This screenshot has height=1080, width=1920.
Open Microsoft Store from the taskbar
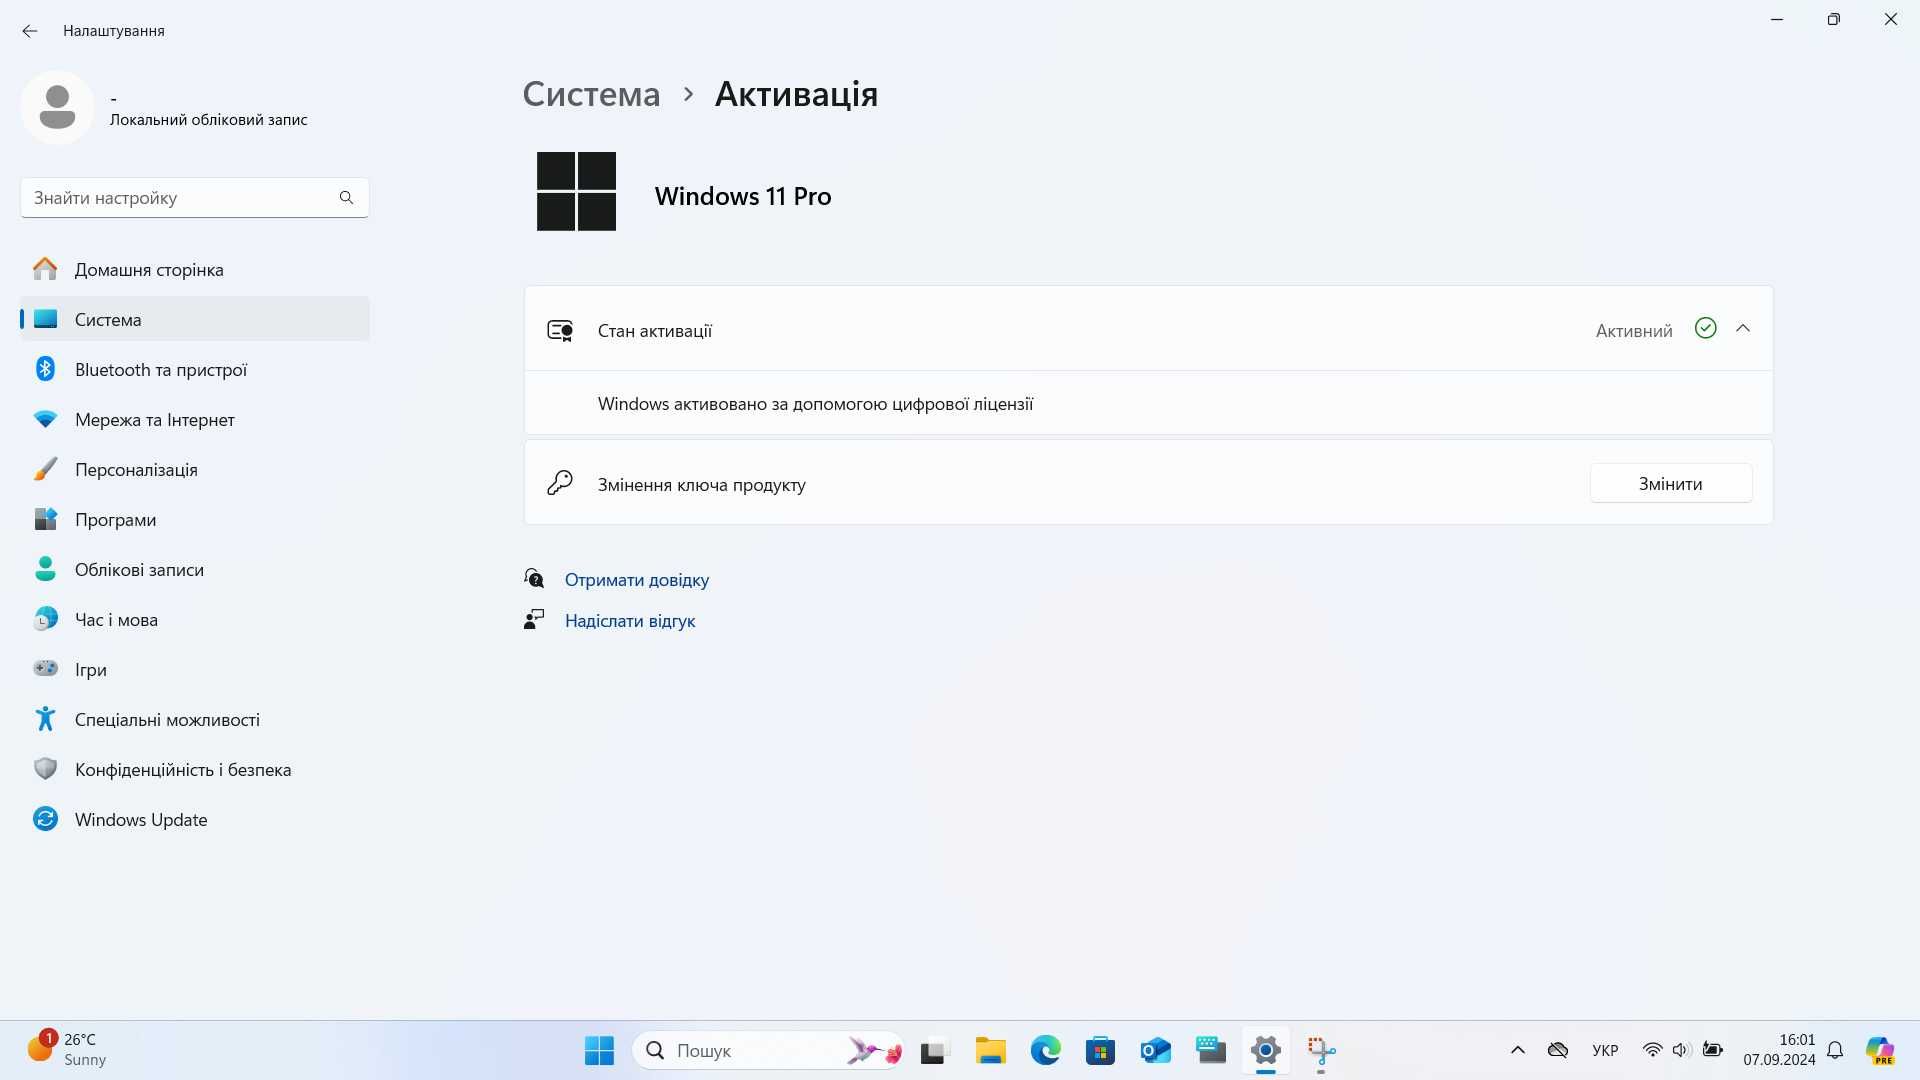(x=1100, y=1050)
